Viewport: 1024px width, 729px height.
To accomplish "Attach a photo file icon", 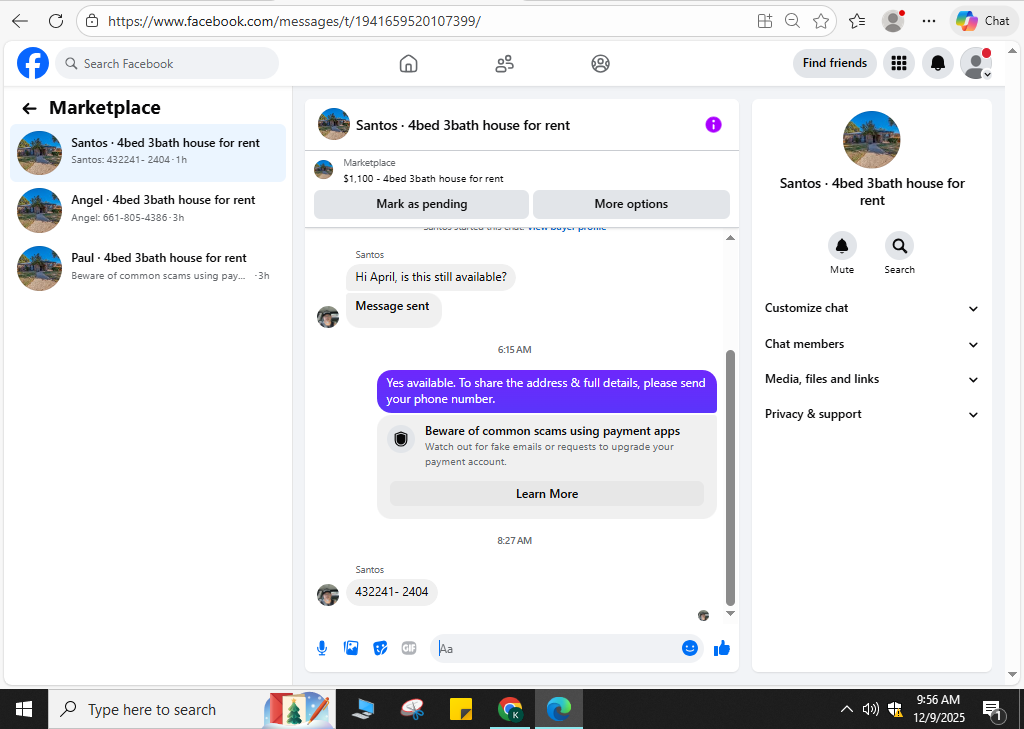I will click(351, 648).
